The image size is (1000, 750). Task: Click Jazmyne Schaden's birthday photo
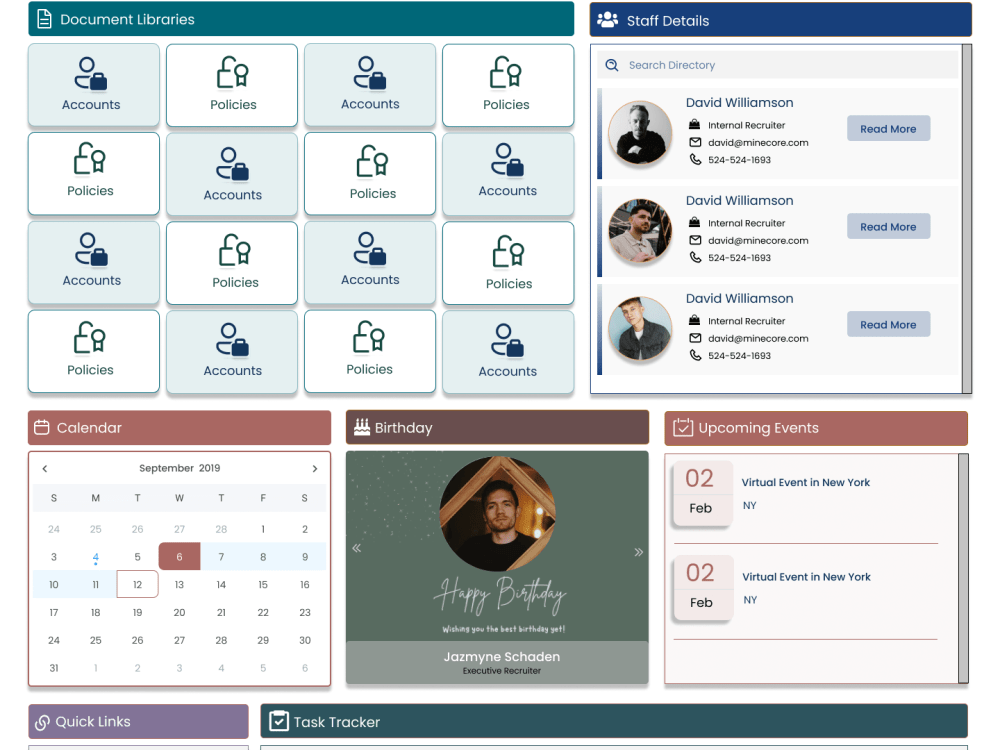[497, 513]
